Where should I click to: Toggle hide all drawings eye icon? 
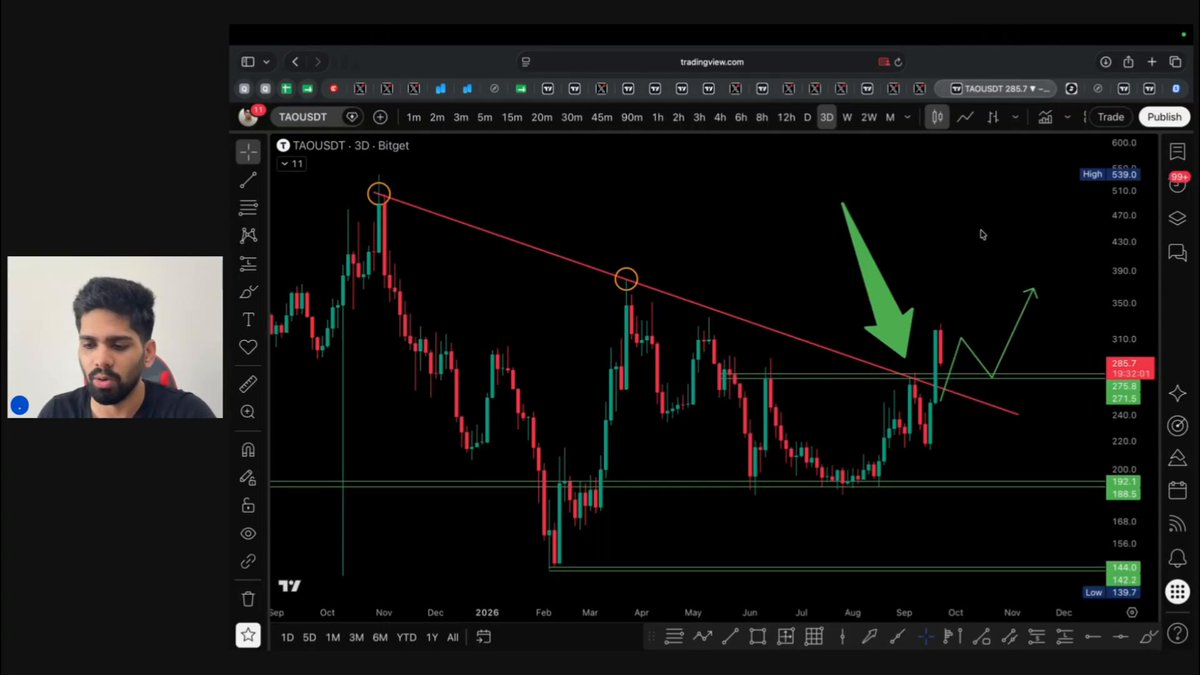point(248,534)
